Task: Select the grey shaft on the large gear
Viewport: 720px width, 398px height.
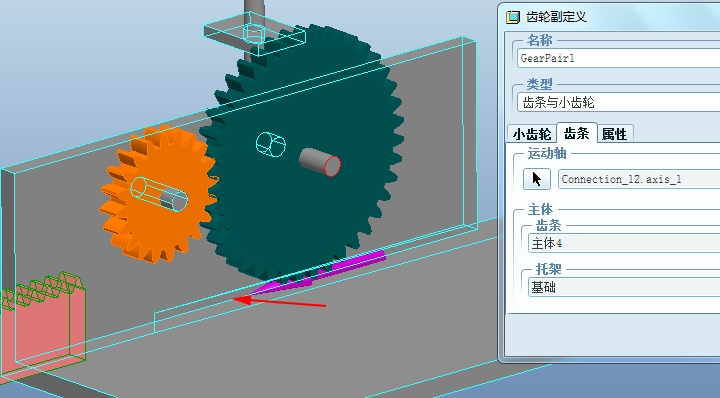Action: pyautogui.click(x=320, y=162)
